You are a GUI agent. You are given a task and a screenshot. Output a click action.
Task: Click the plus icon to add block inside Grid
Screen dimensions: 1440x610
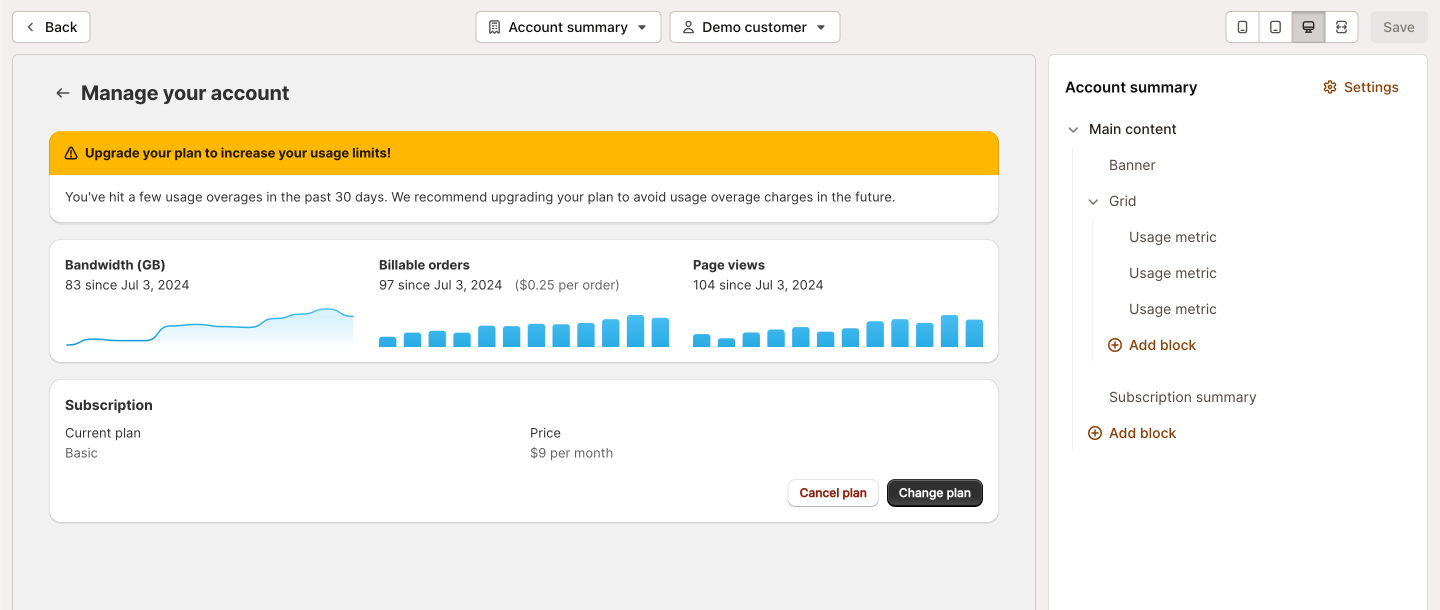[1114, 344]
